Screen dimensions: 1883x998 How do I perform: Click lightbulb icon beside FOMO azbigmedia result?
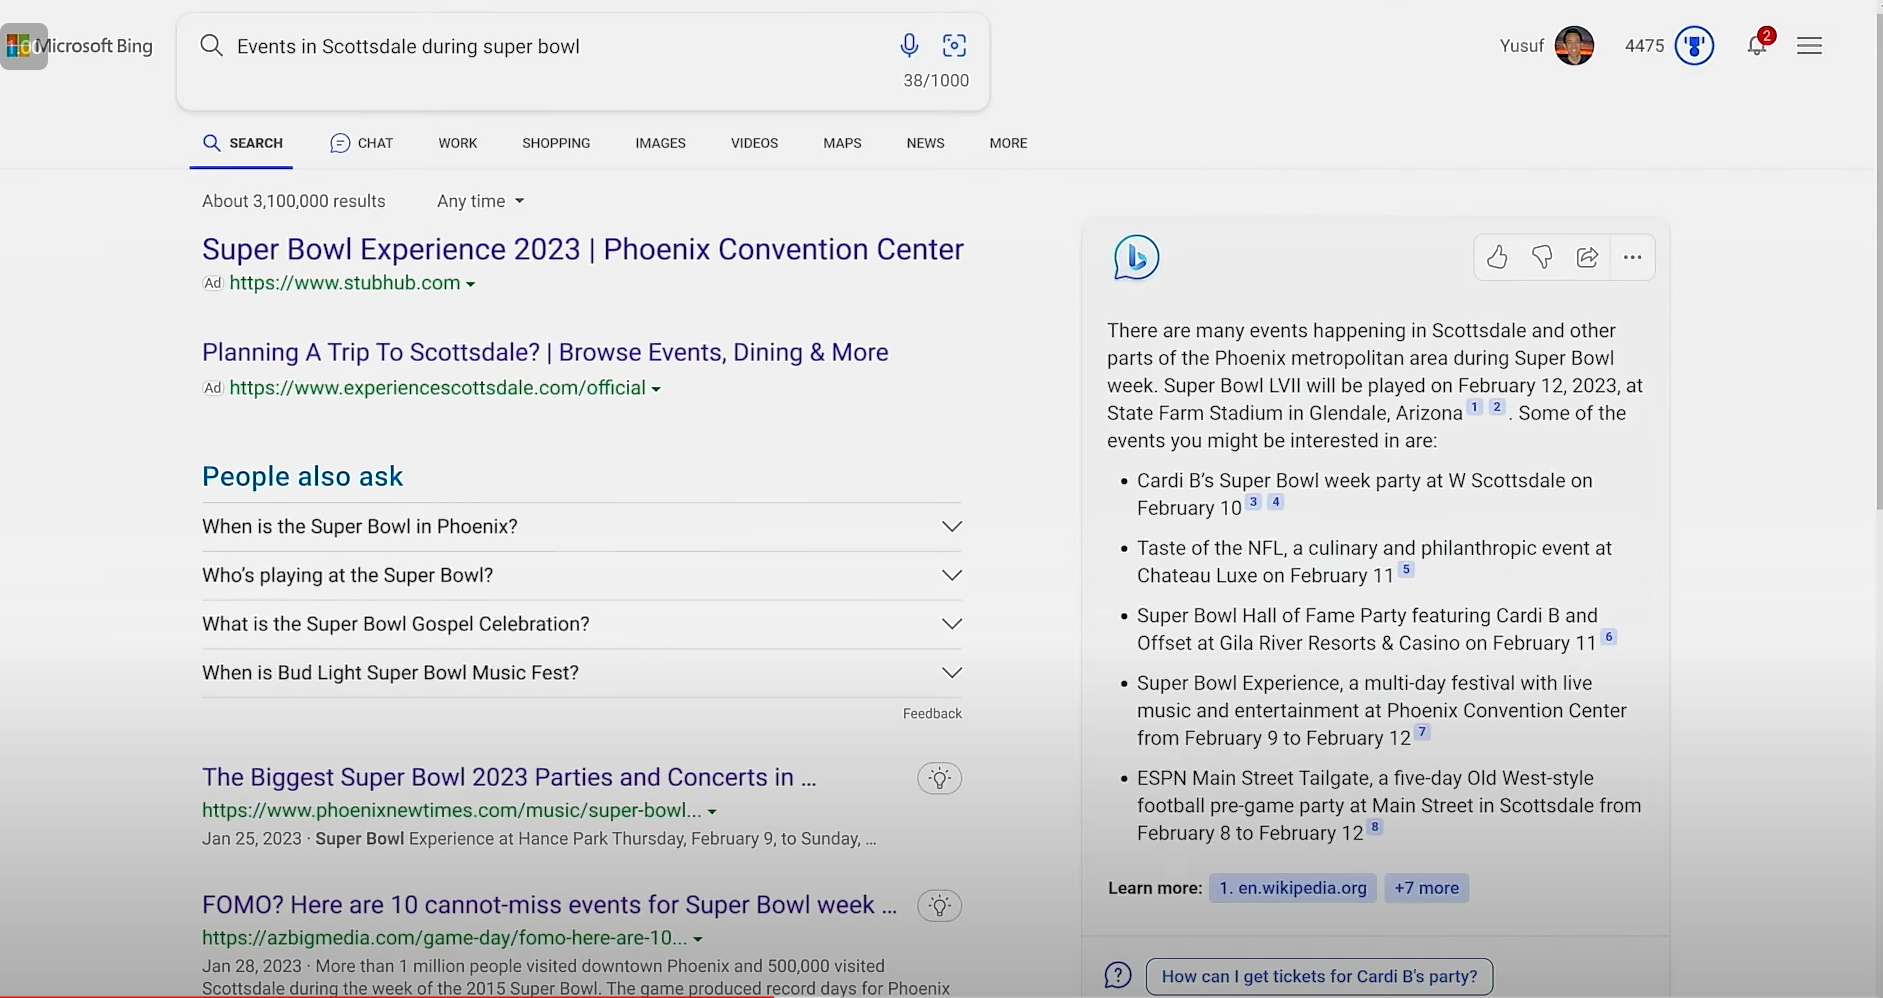click(939, 906)
